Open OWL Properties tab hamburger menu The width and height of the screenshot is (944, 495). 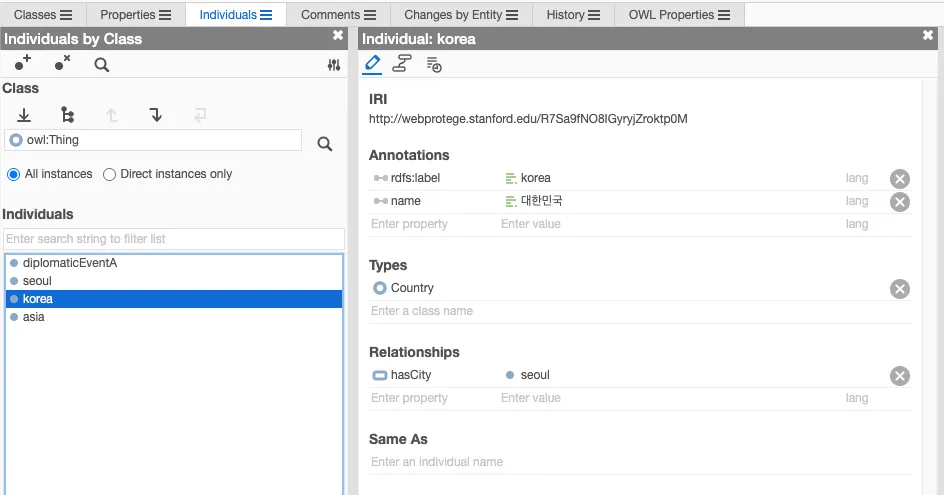pos(724,15)
